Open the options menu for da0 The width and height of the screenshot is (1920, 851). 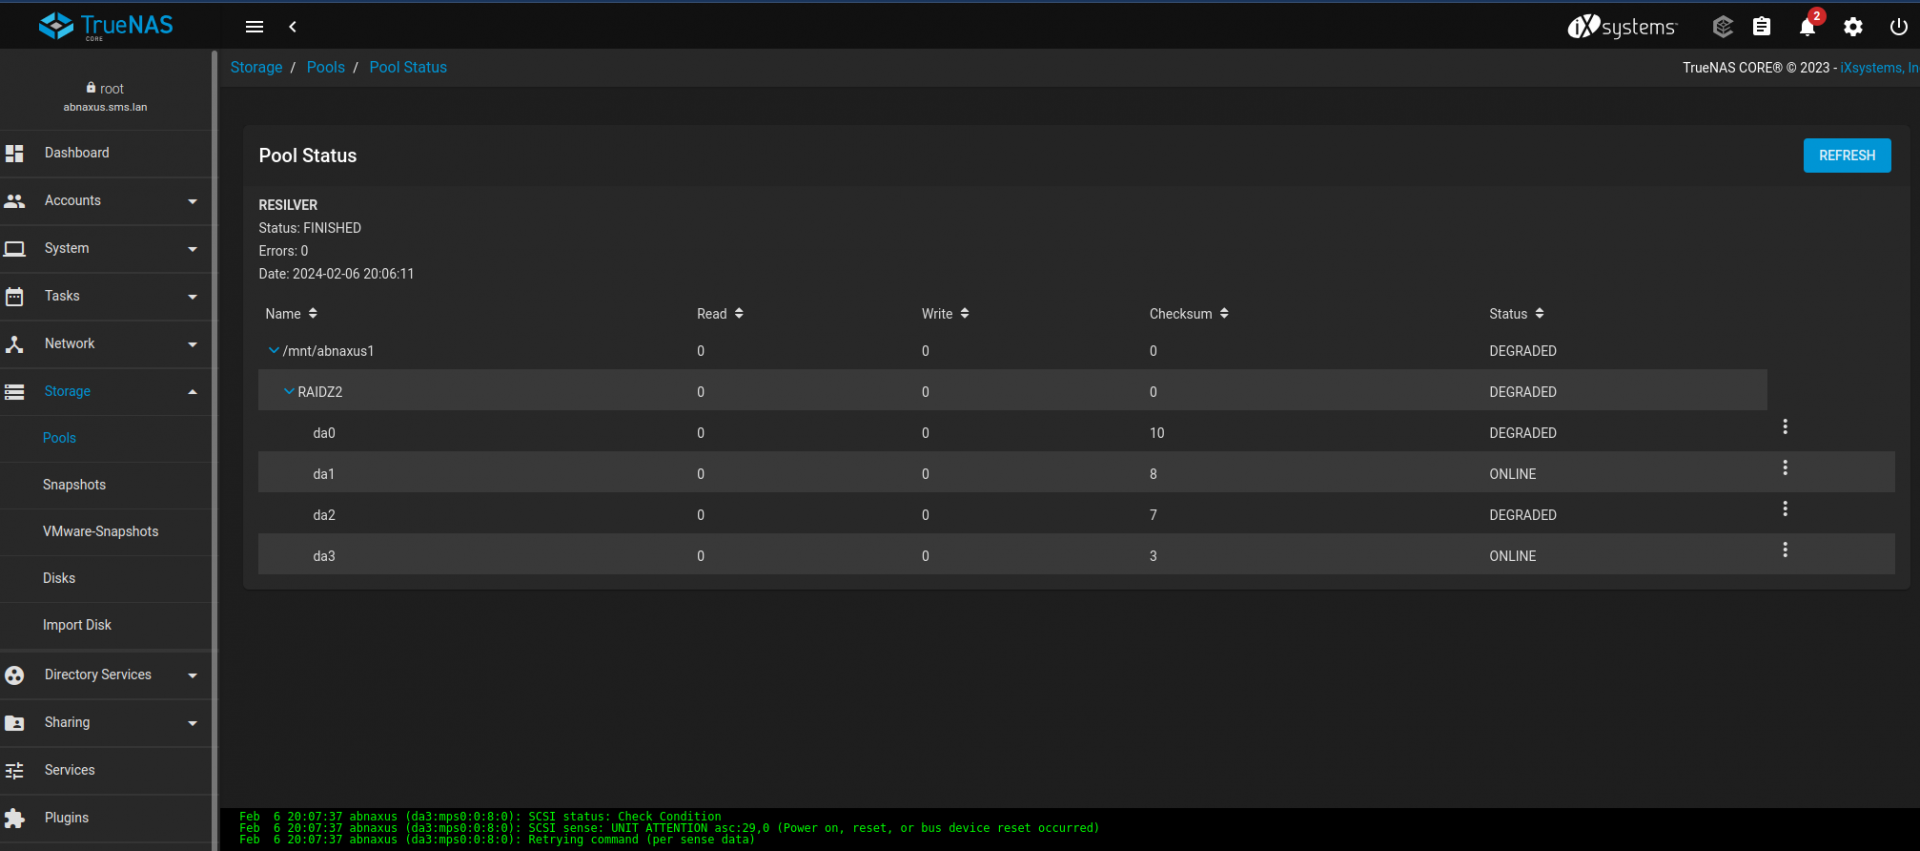[x=1785, y=427]
